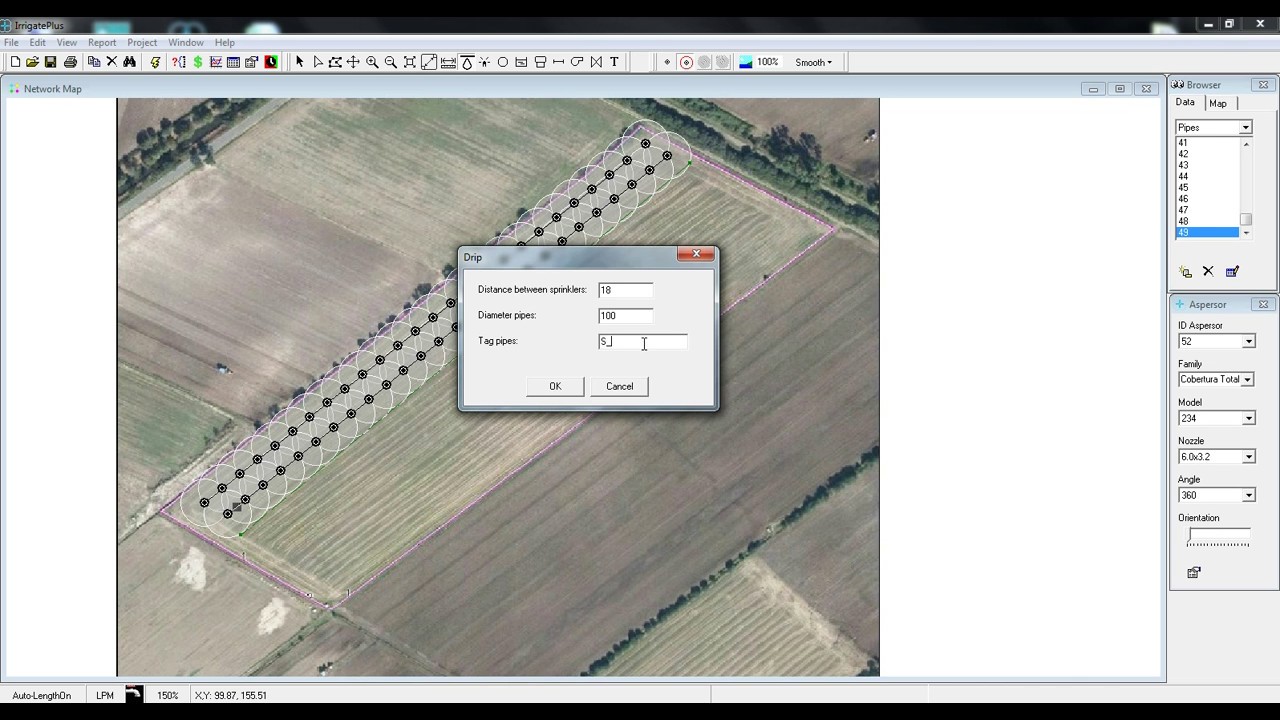Click the LPM units status bar button
The image size is (1280, 720).
pyautogui.click(x=105, y=695)
